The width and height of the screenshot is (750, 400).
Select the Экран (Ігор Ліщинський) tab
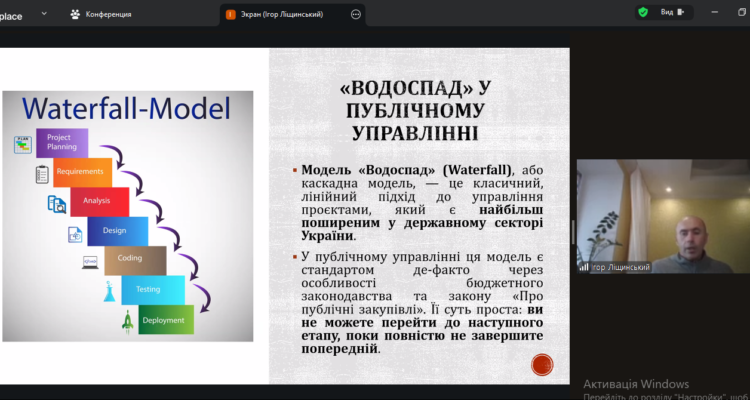coord(292,14)
